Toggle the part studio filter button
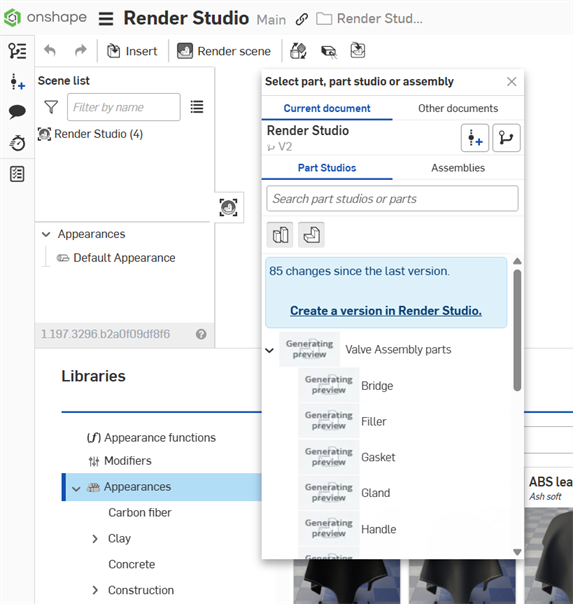573x604 pixels. tap(311, 235)
